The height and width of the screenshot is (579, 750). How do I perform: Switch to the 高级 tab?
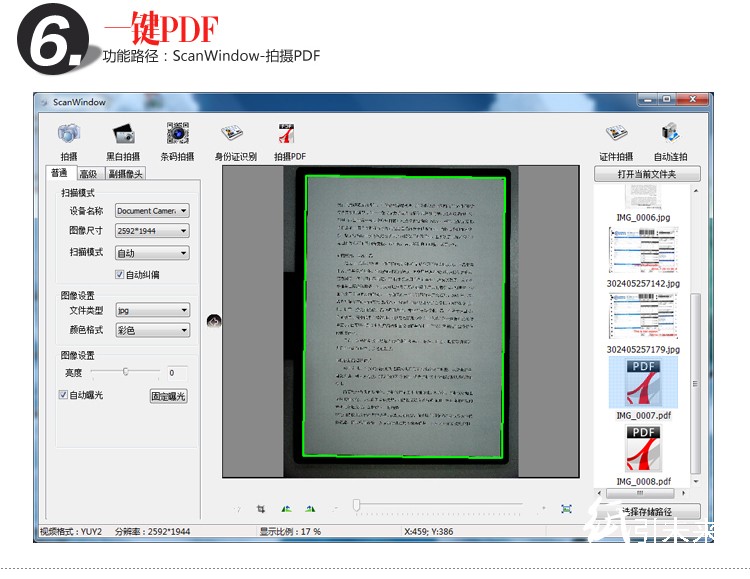[88, 174]
